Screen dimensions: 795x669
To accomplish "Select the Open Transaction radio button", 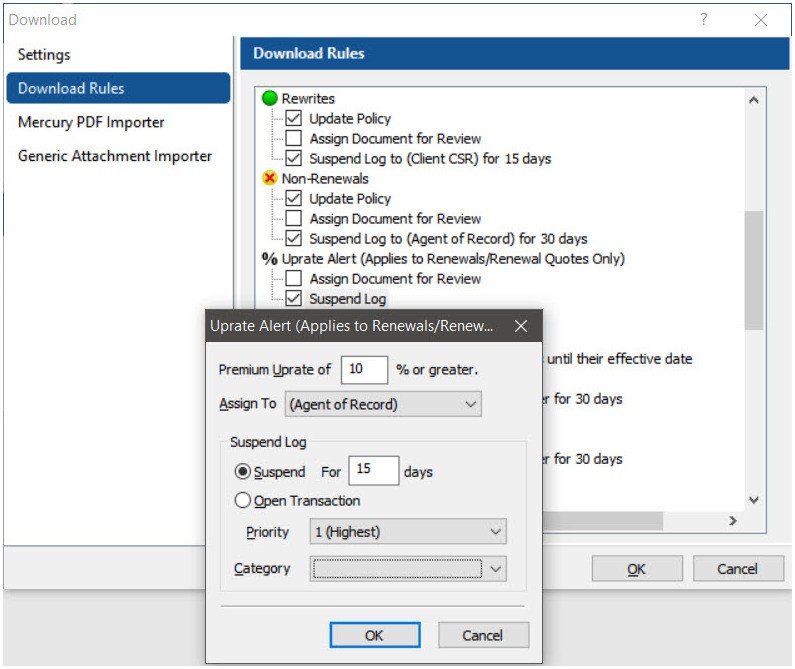I will pyautogui.click(x=242, y=500).
